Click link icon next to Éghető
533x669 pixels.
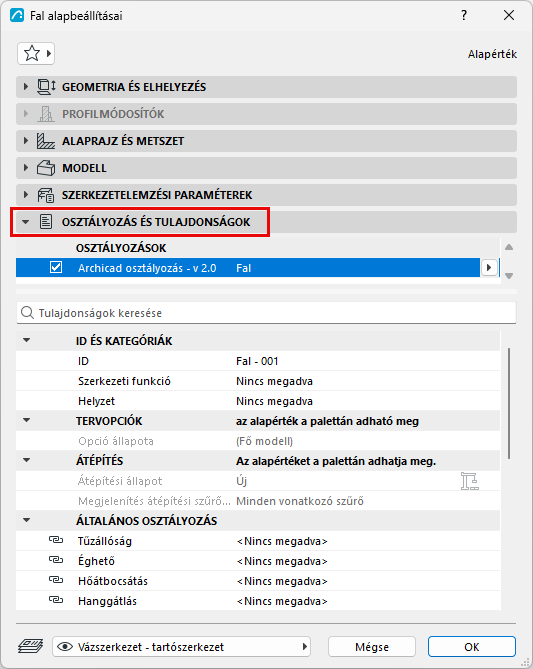point(56,561)
